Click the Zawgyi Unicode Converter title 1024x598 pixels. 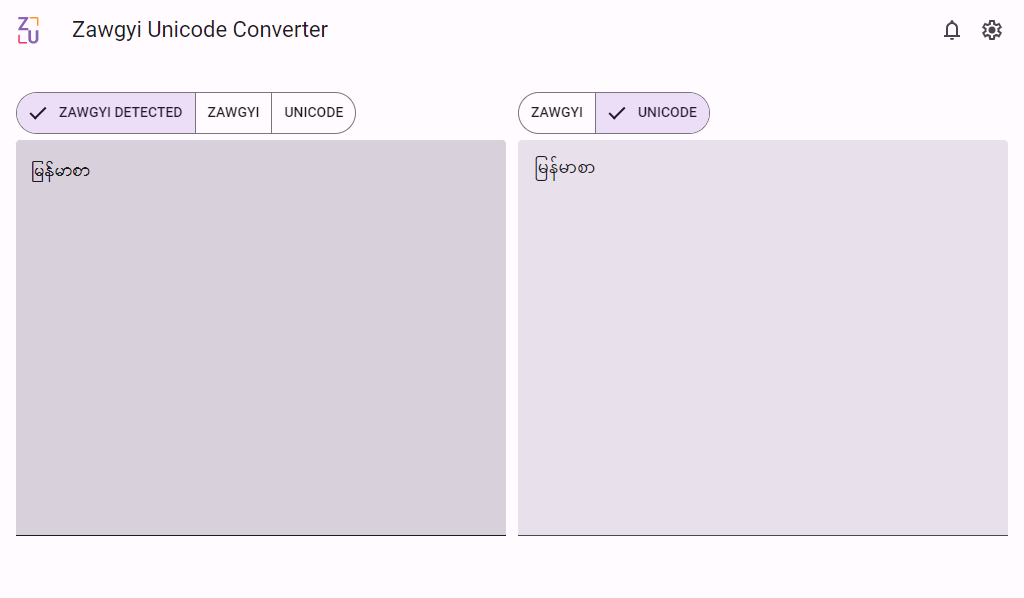(x=200, y=30)
